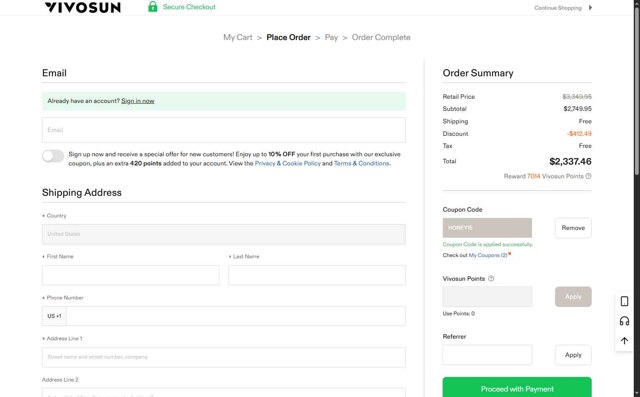Open the Privacy & Cookie Policy link
The image size is (640, 397).
(288, 163)
